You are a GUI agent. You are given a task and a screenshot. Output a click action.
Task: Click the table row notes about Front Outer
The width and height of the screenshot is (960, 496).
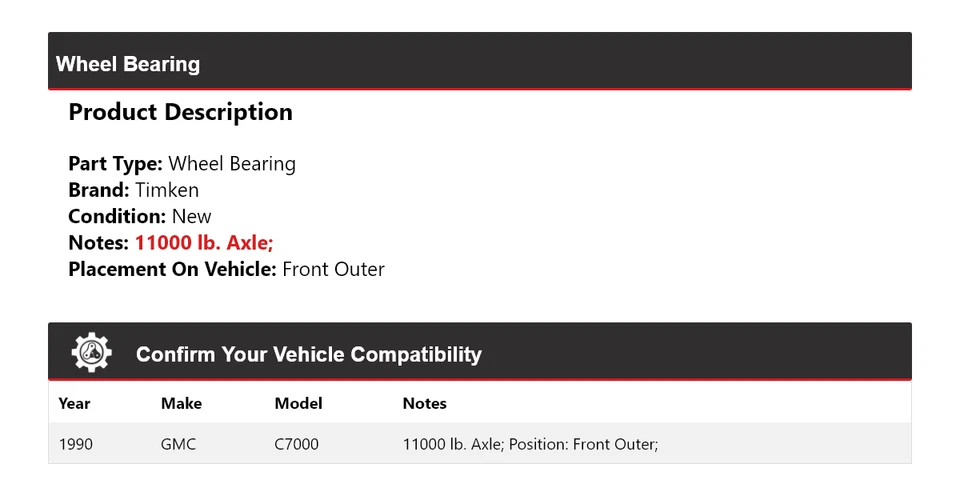[530, 443]
